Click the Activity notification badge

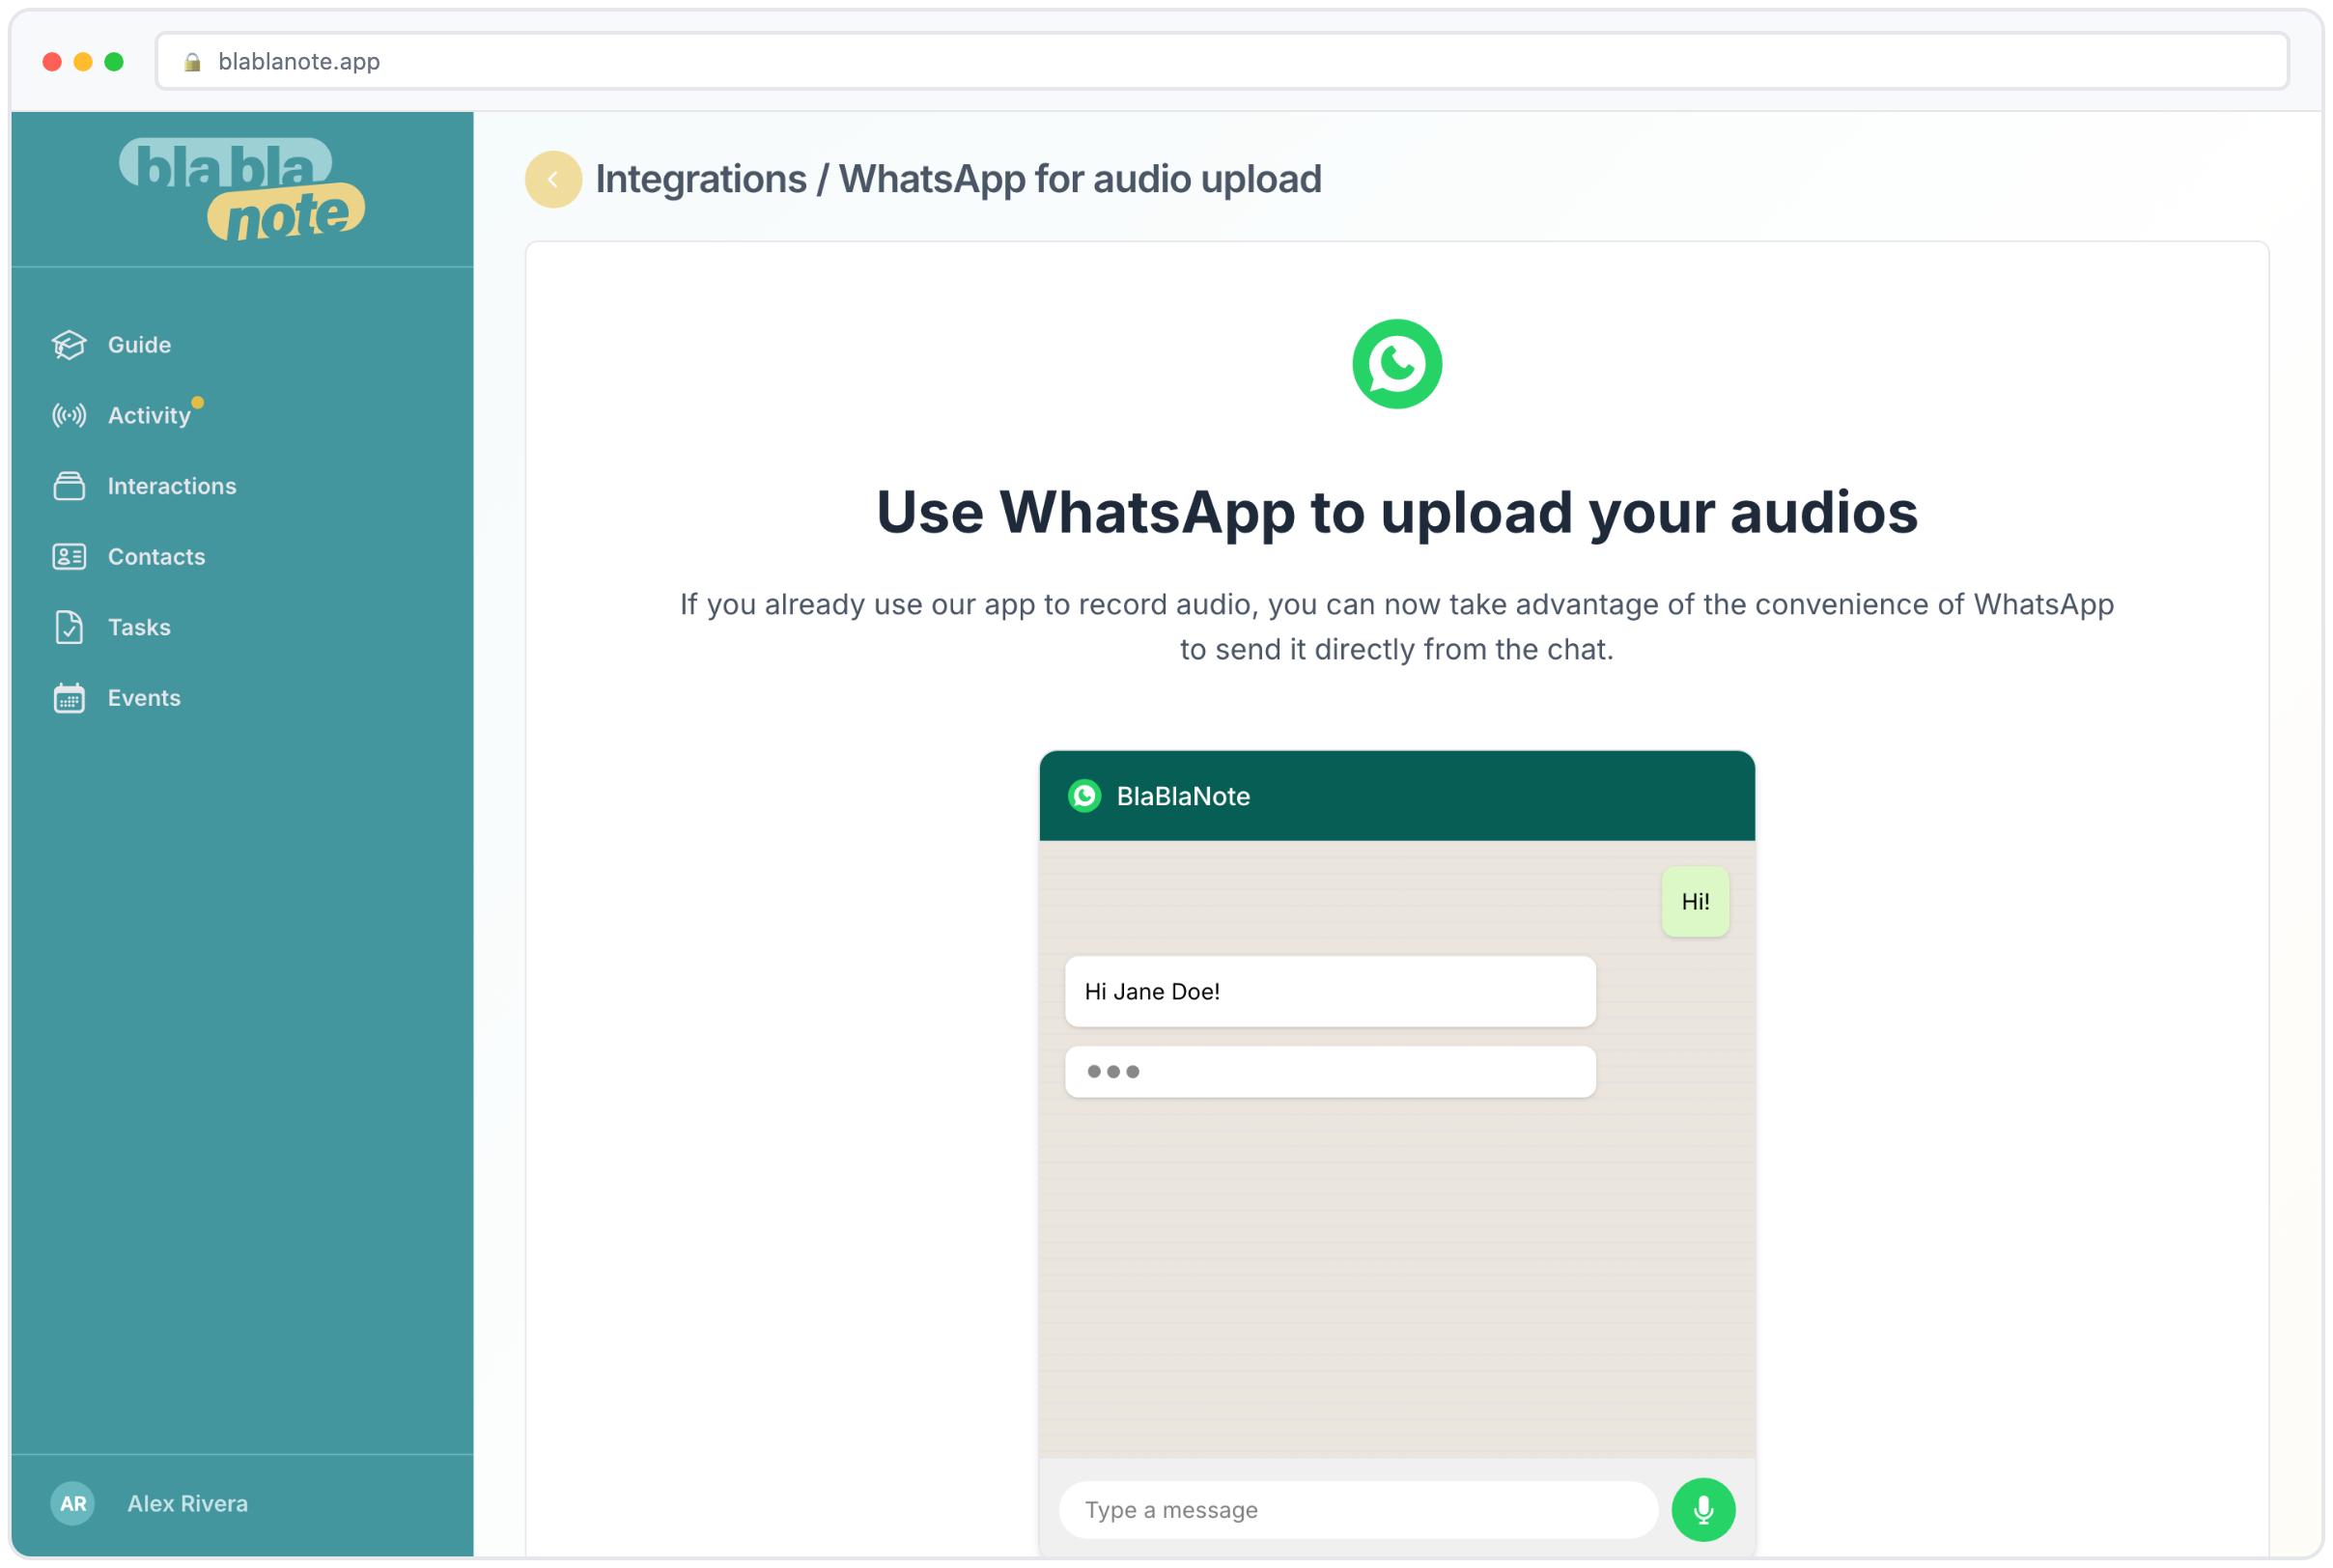[197, 402]
